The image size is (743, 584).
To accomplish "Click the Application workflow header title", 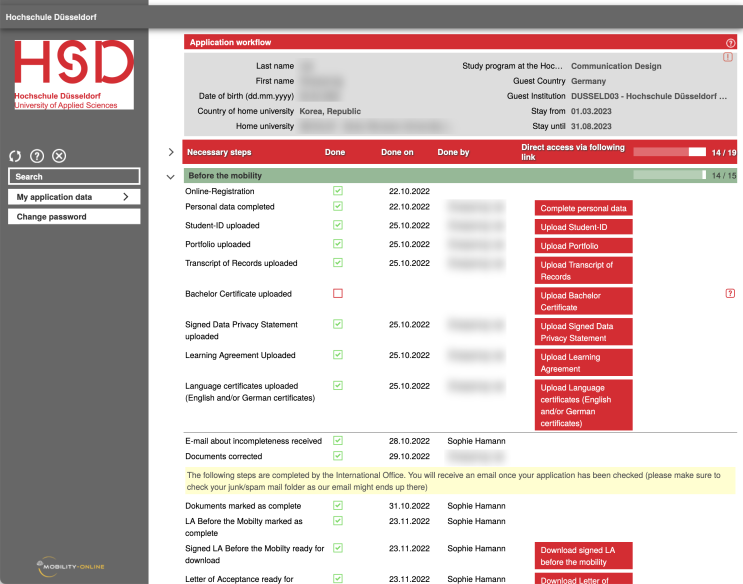I will click(x=230, y=42).
